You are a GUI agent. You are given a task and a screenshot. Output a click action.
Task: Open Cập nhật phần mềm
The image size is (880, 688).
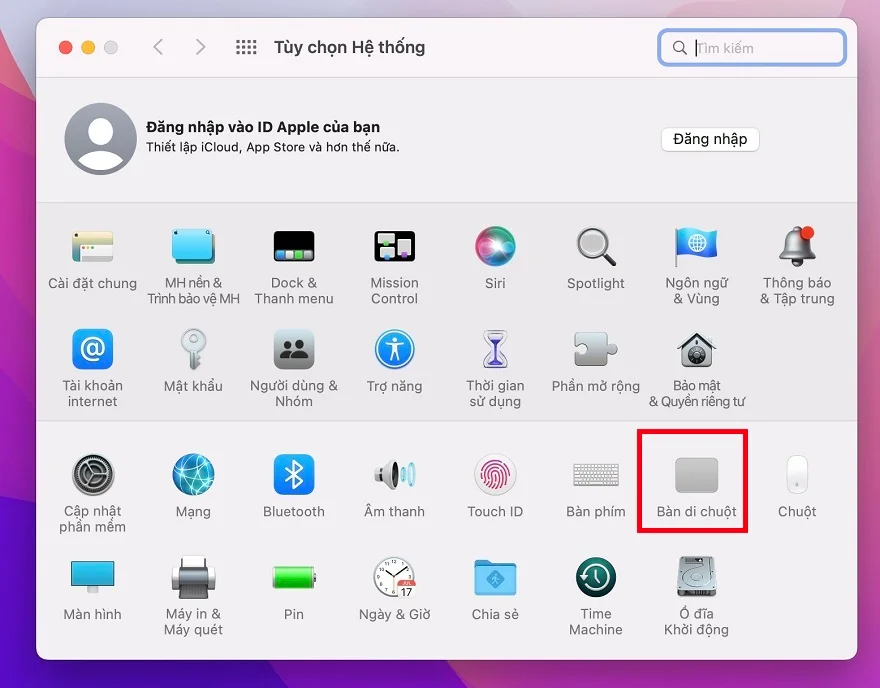pyautogui.click(x=92, y=480)
